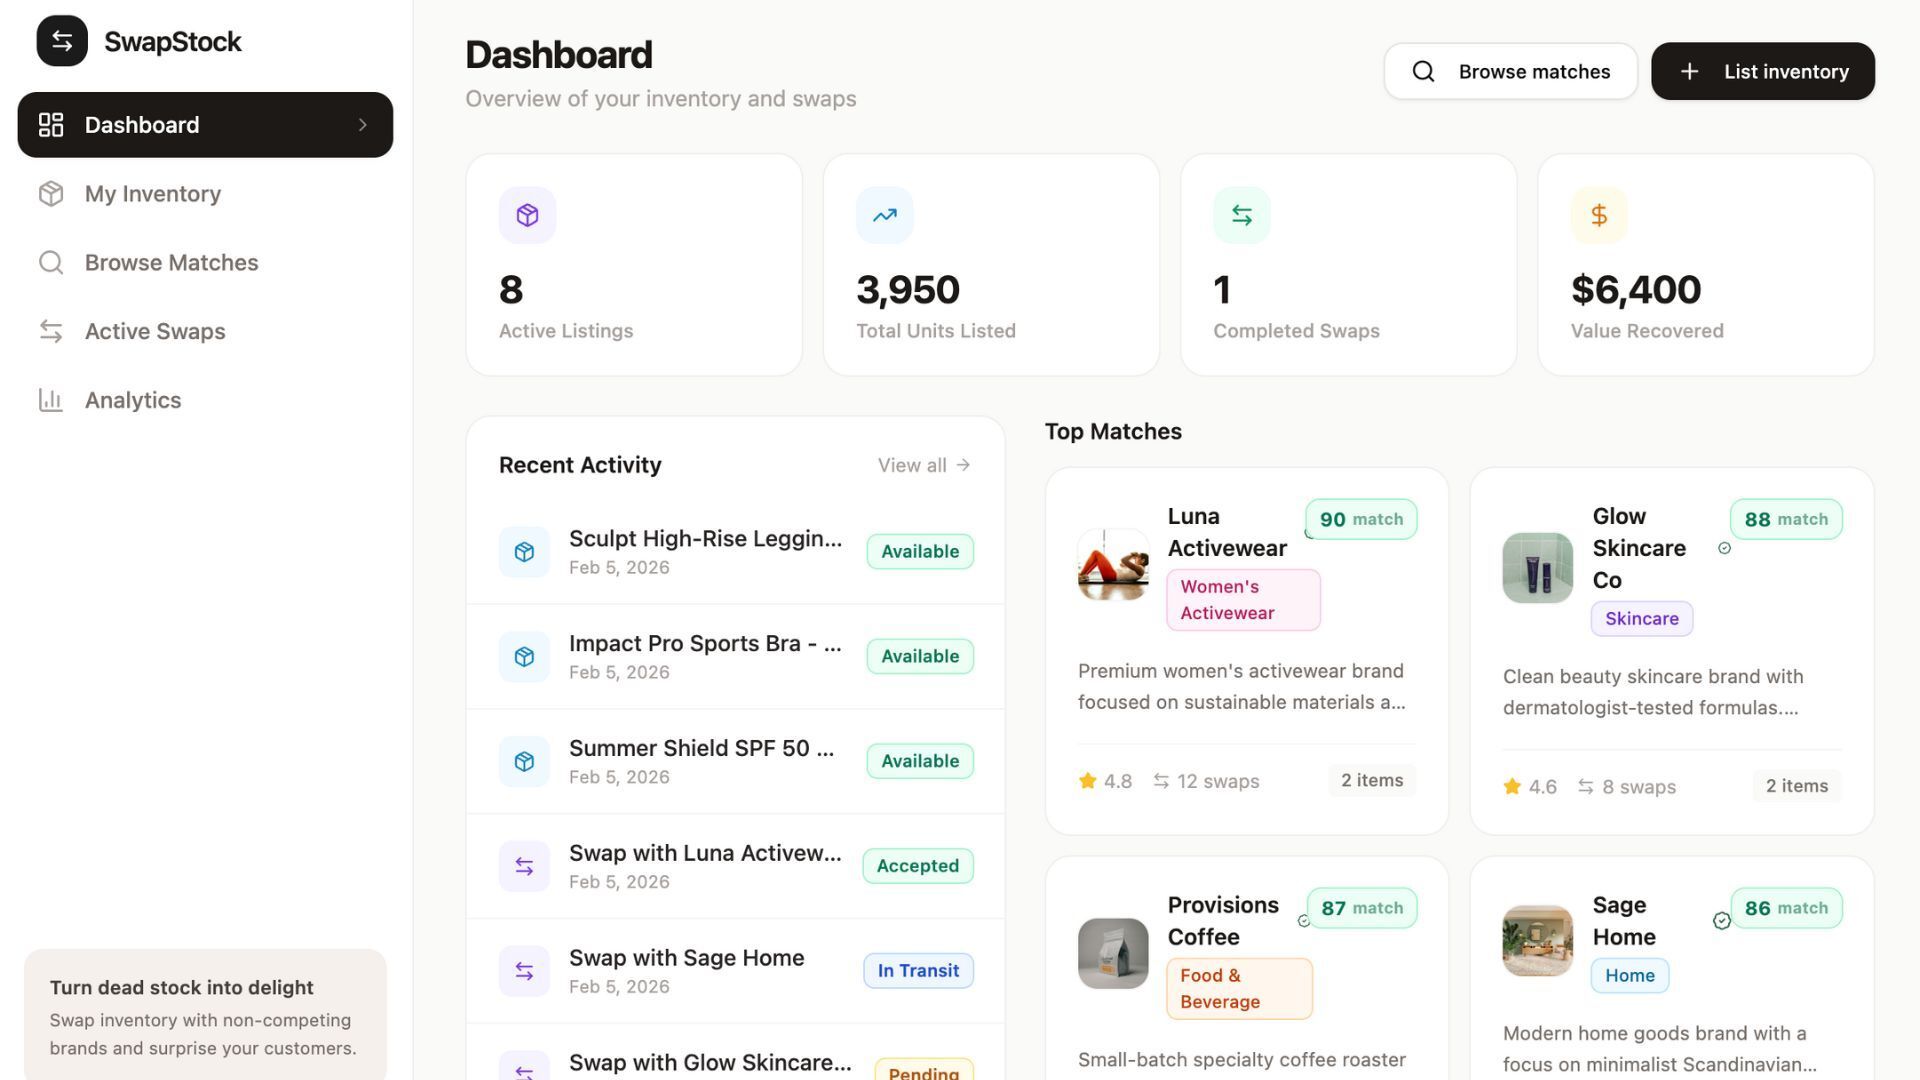Click the green swap icon above Completed Swaps
Viewport: 1920px width, 1080px height.
pyautogui.click(x=1241, y=215)
